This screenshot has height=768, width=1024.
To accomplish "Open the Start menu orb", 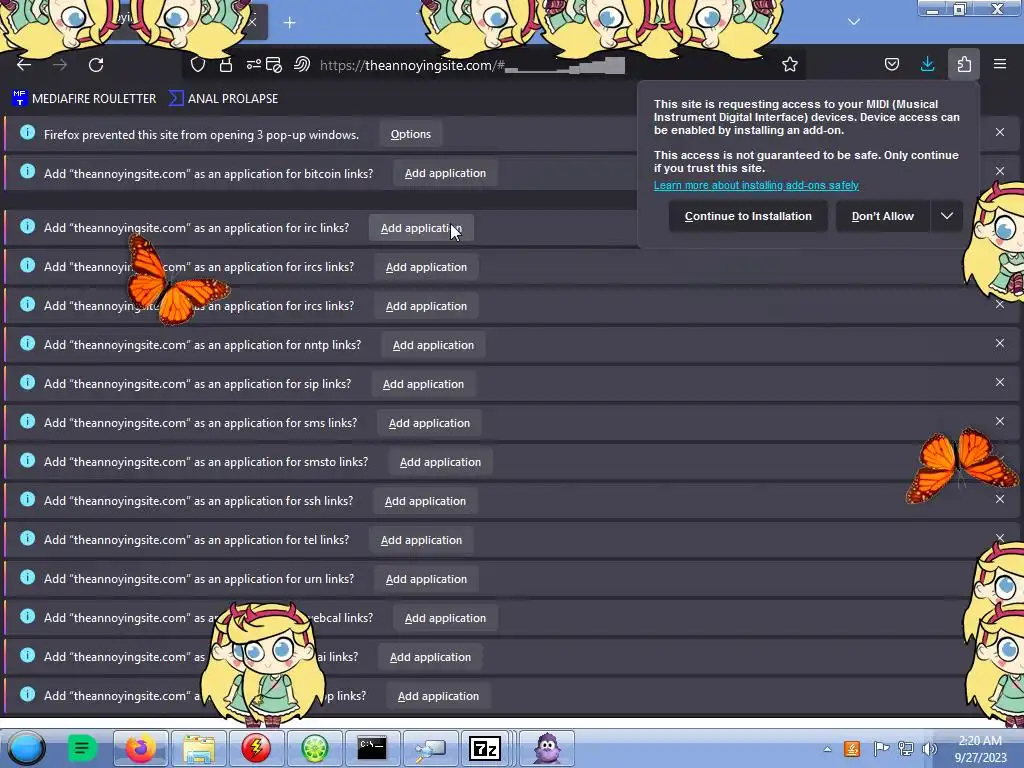I will click(x=26, y=748).
